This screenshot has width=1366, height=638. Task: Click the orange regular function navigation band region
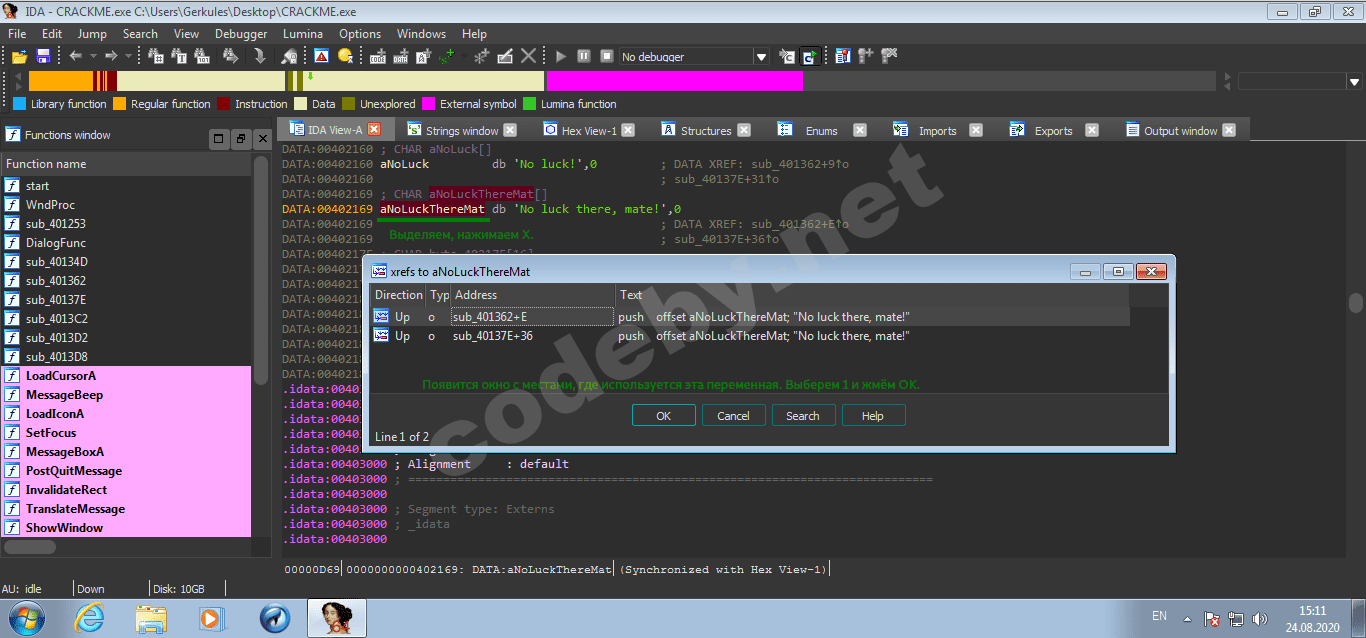[61, 82]
